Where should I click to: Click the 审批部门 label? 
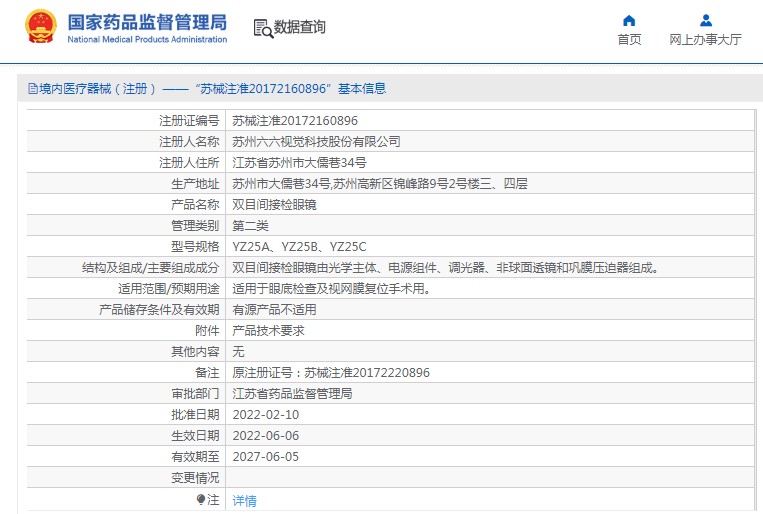[195, 394]
